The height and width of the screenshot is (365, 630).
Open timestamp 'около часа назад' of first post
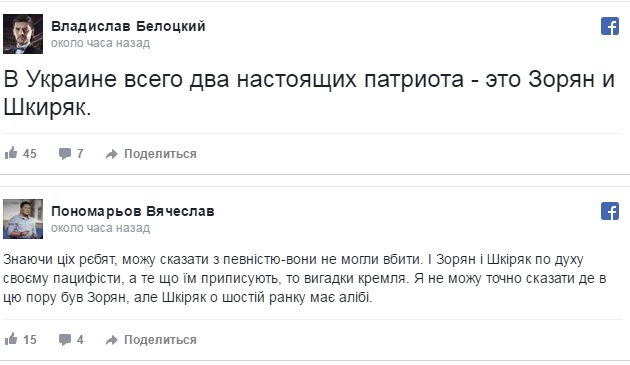[x=100, y=43]
